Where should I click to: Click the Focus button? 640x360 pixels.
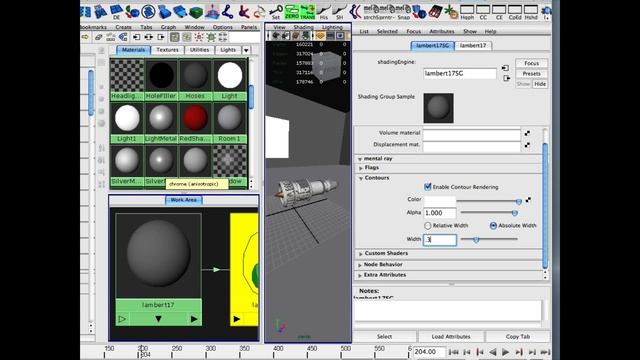(531, 63)
